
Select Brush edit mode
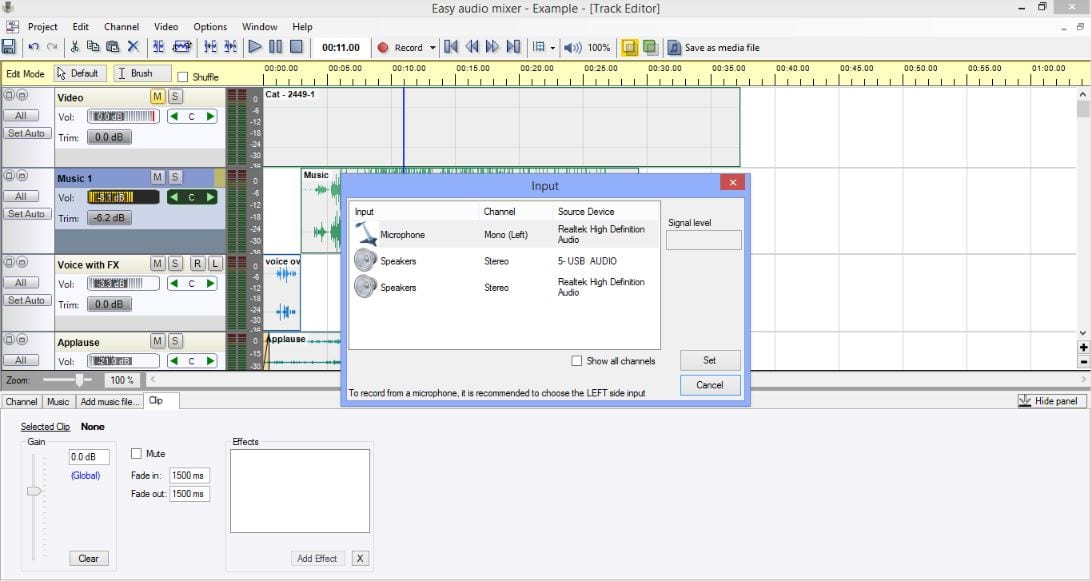click(x=142, y=73)
